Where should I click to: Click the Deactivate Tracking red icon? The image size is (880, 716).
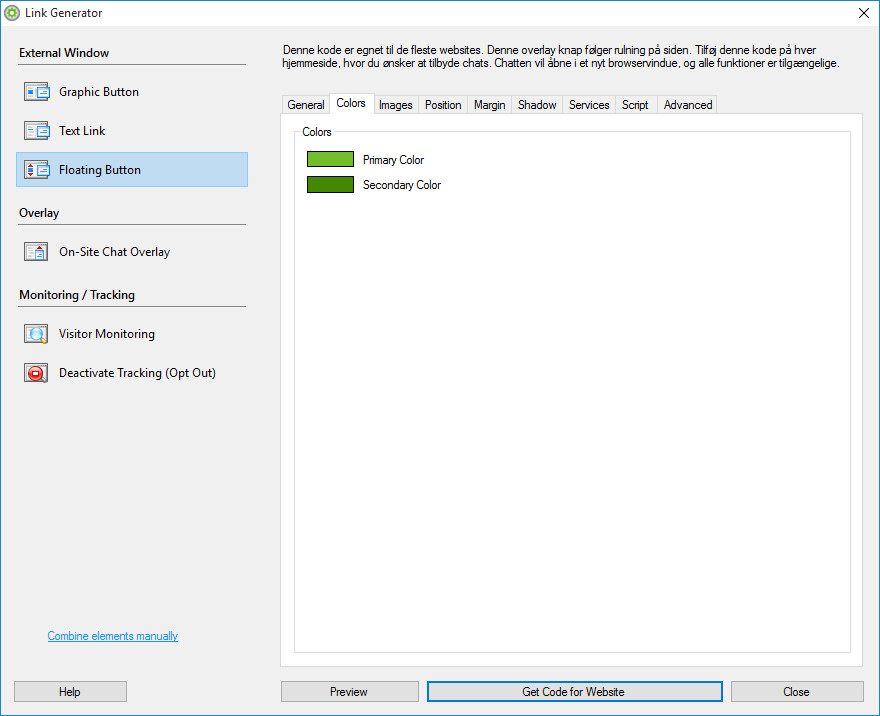coord(36,373)
